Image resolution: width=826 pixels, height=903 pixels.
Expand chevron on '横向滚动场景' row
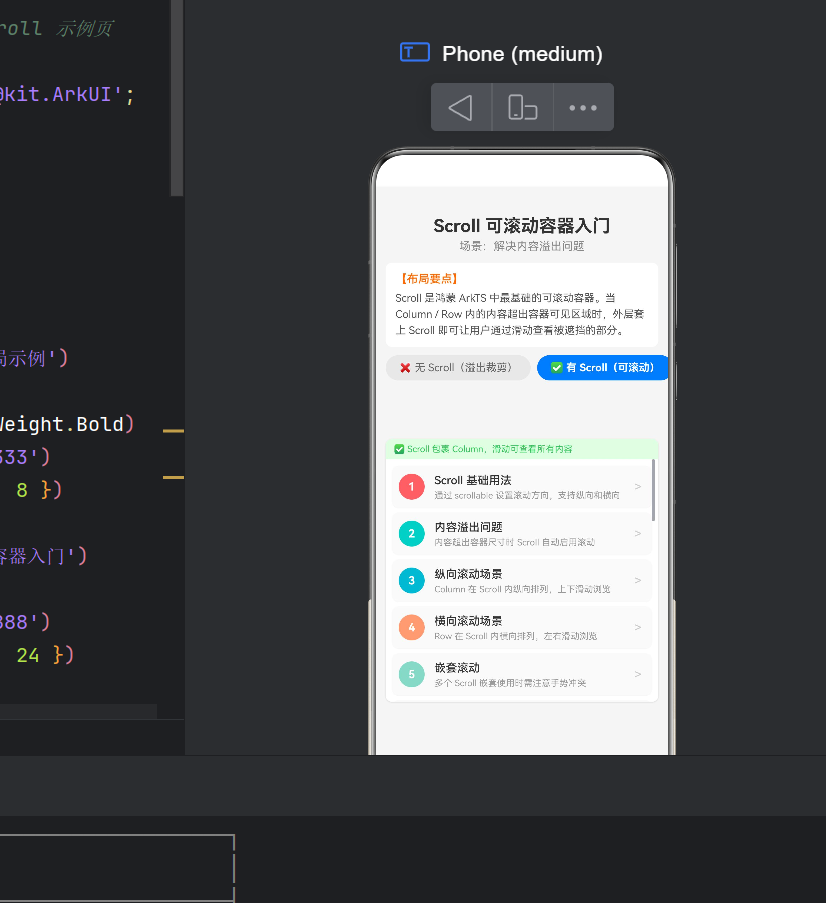638,628
